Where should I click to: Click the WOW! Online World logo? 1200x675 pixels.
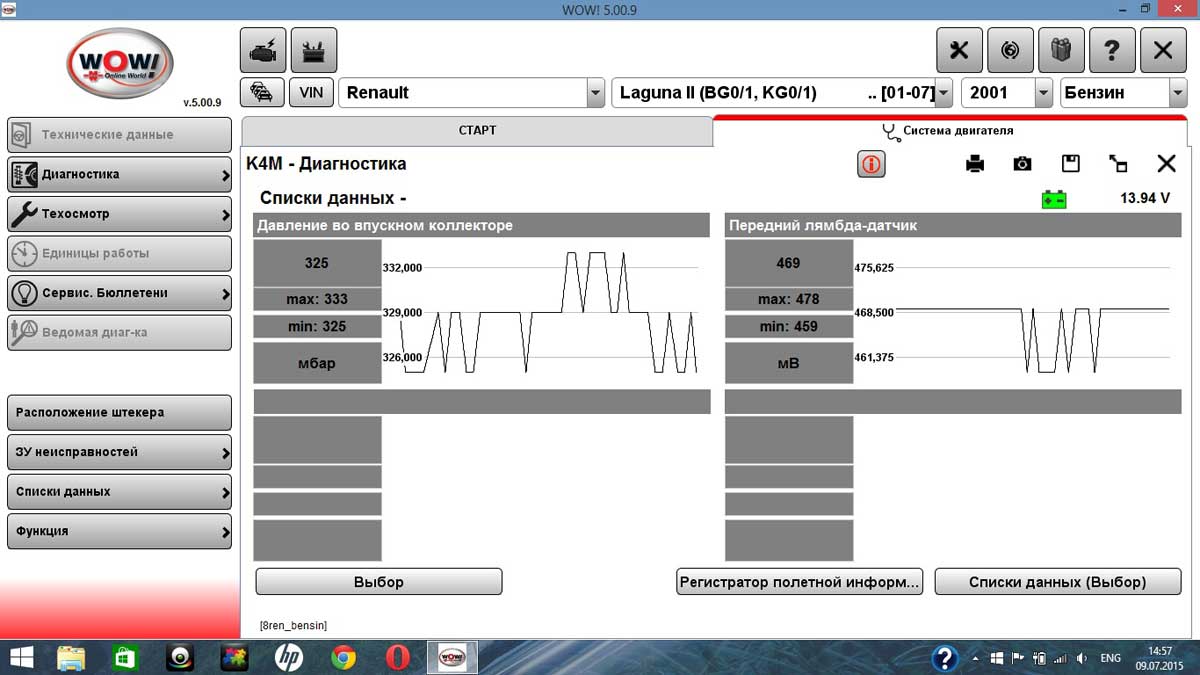coord(120,62)
